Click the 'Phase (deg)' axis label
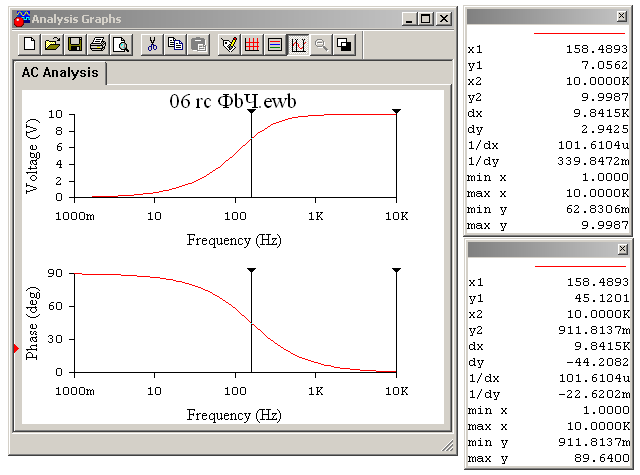 click(33, 324)
